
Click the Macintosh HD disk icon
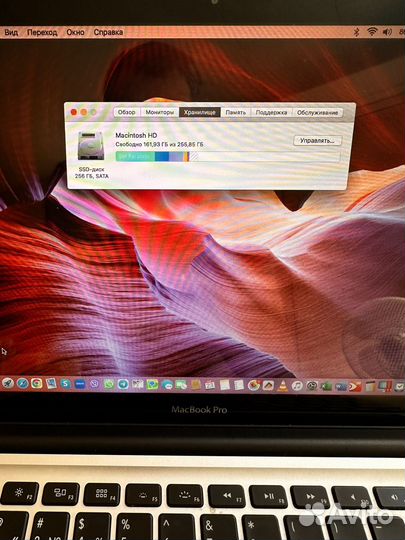pyautogui.click(x=91, y=146)
